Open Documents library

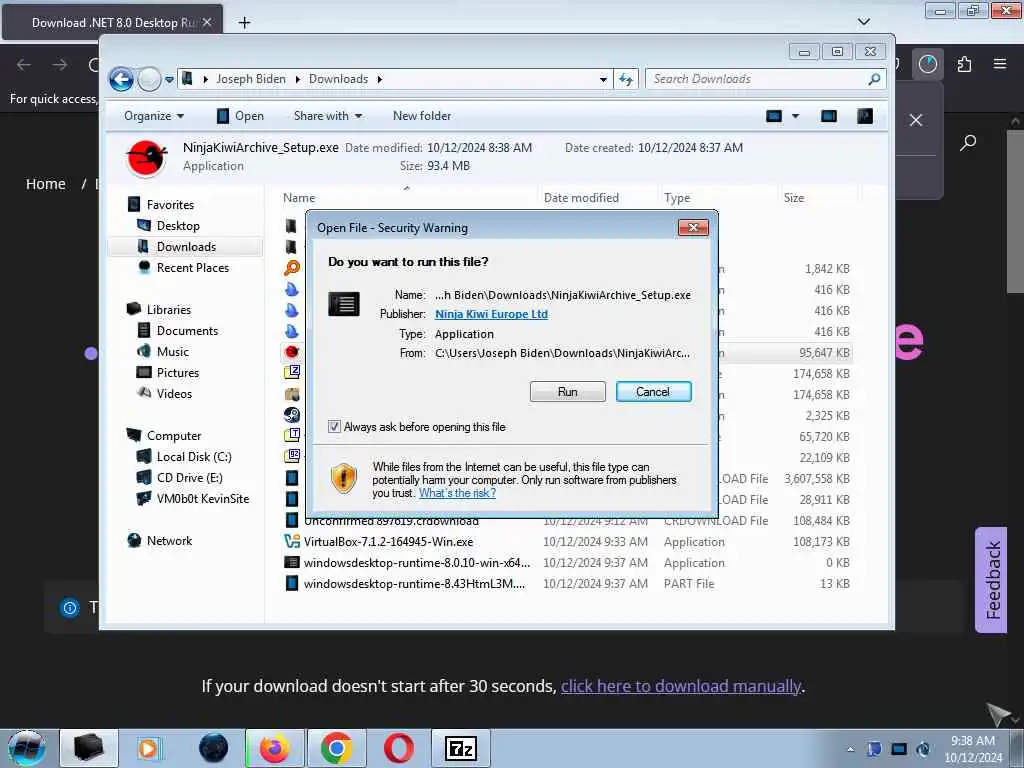(187, 331)
